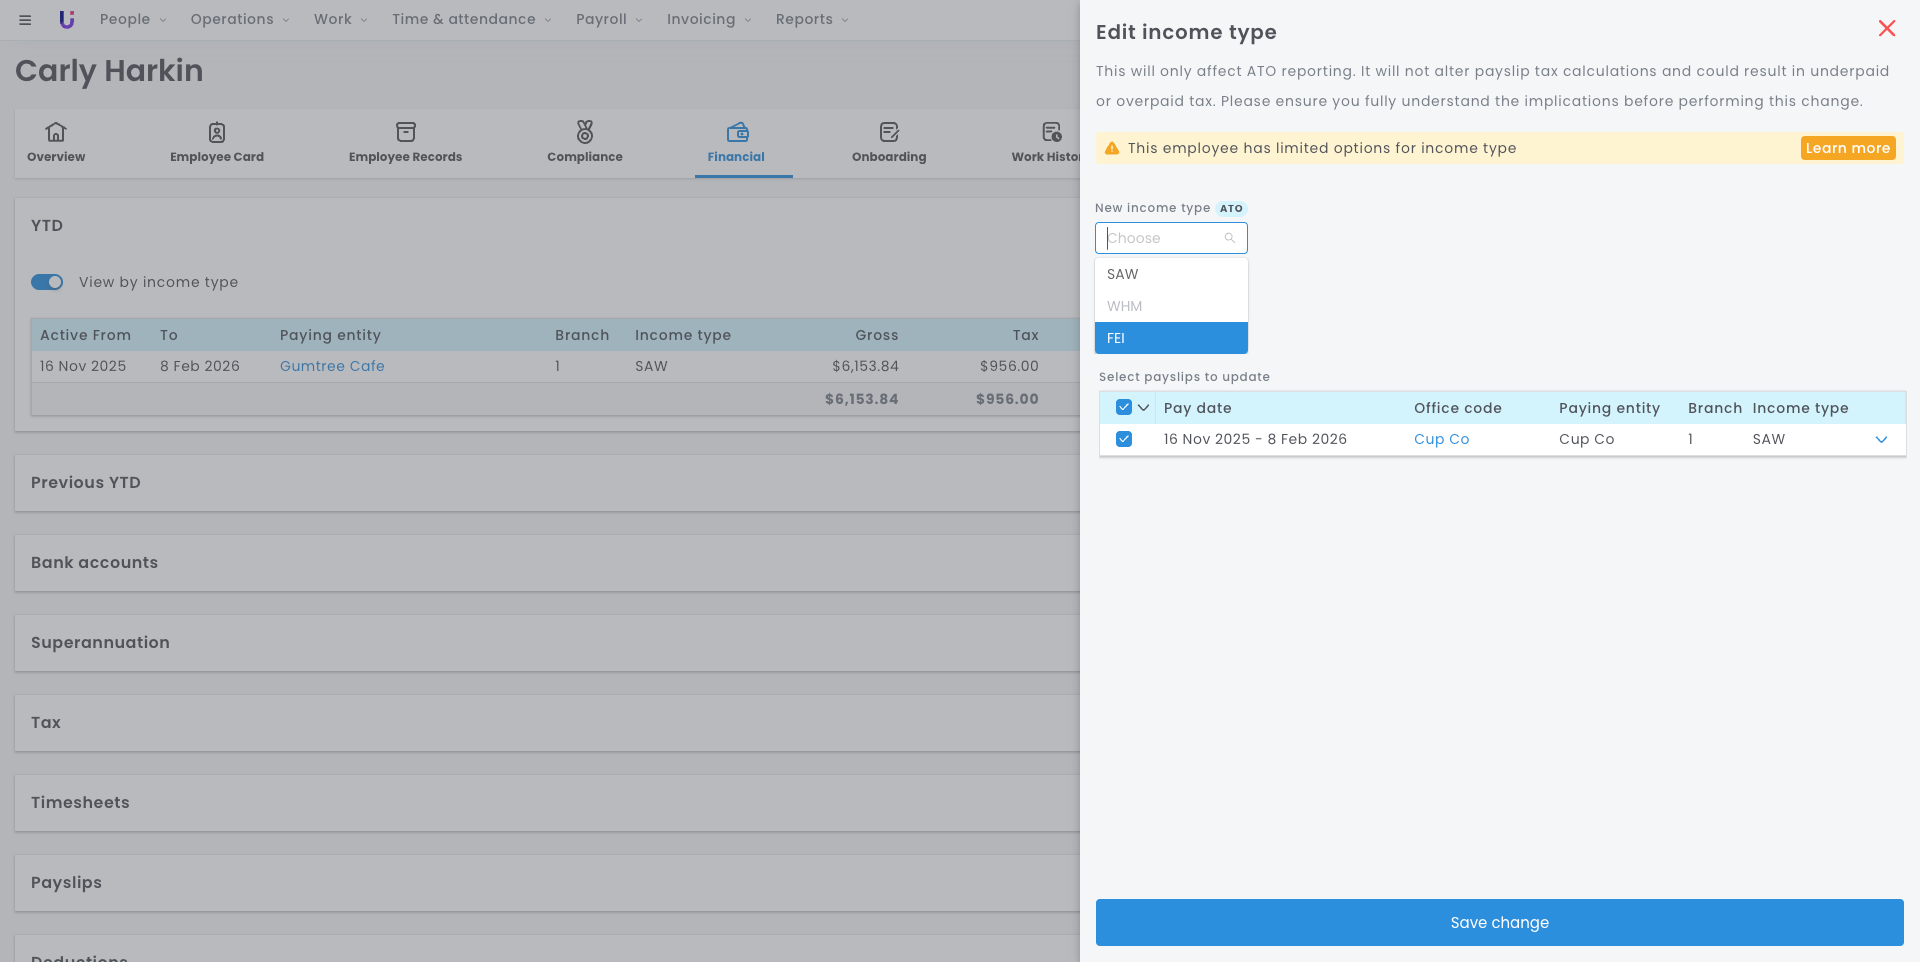Switch to the Onboarding tab
Image resolution: width=1920 pixels, height=962 pixels.
coord(889,144)
